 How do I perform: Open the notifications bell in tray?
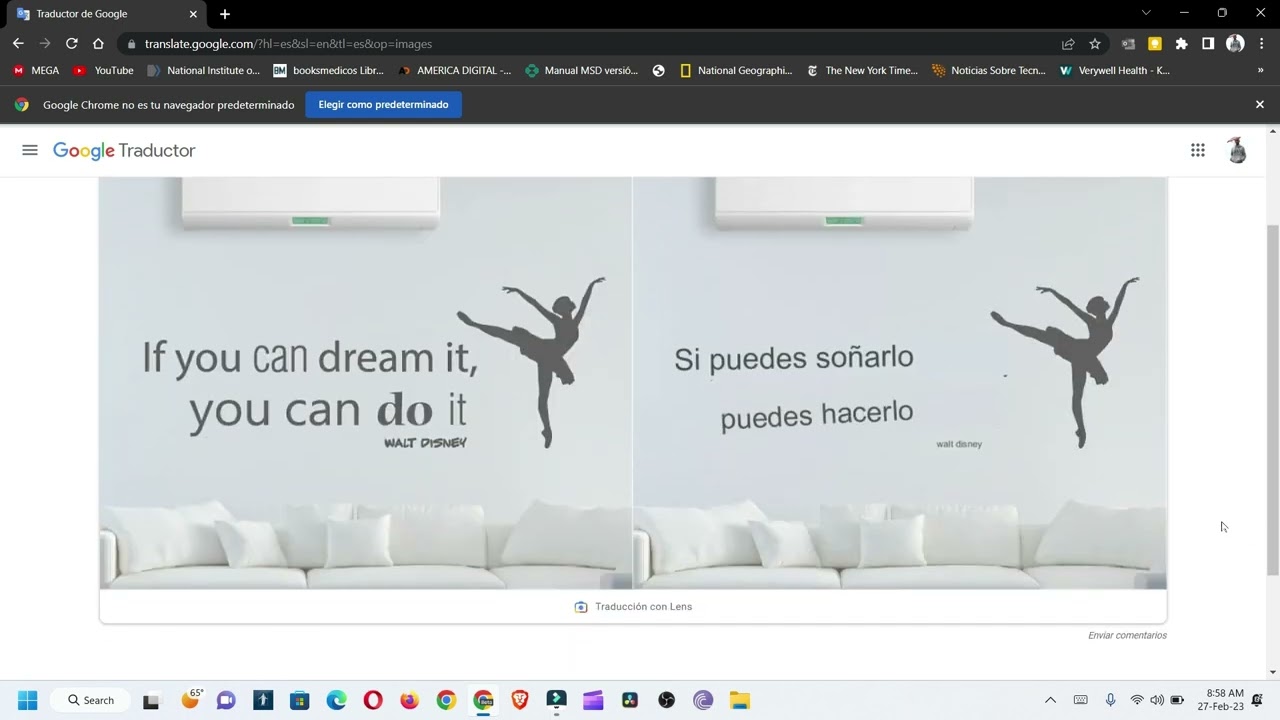pyautogui.click(x=1258, y=700)
